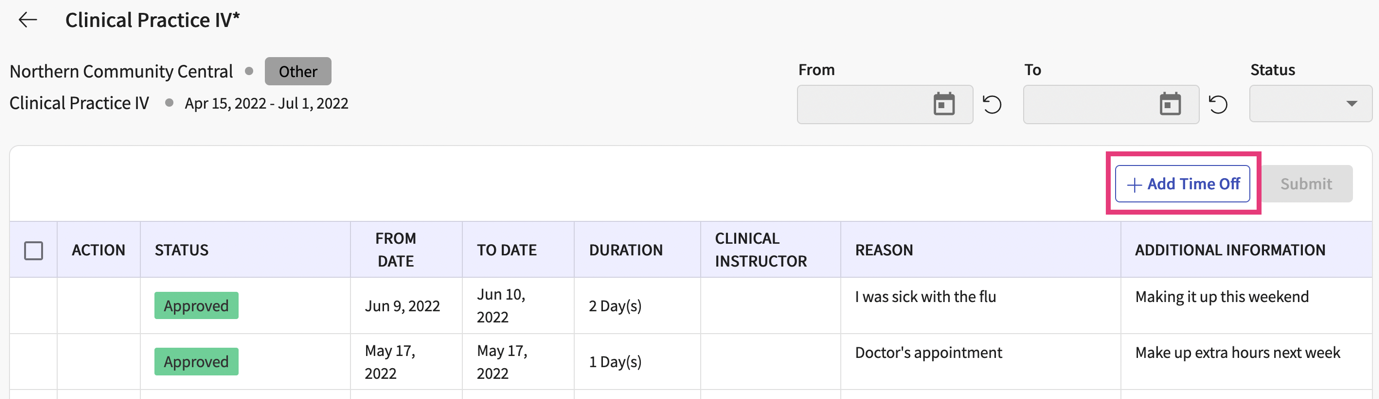Viewport: 1379px width, 399px height.
Task: Sort by the DURATION column header
Action: pyautogui.click(x=626, y=250)
